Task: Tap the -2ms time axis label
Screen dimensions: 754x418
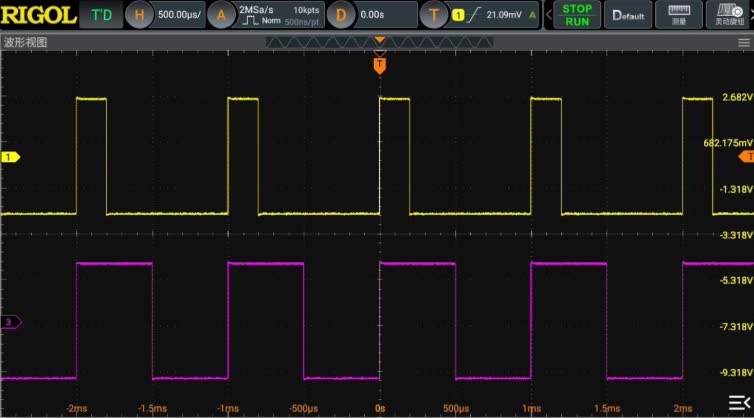Action: pyautogui.click(x=76, y=408)
